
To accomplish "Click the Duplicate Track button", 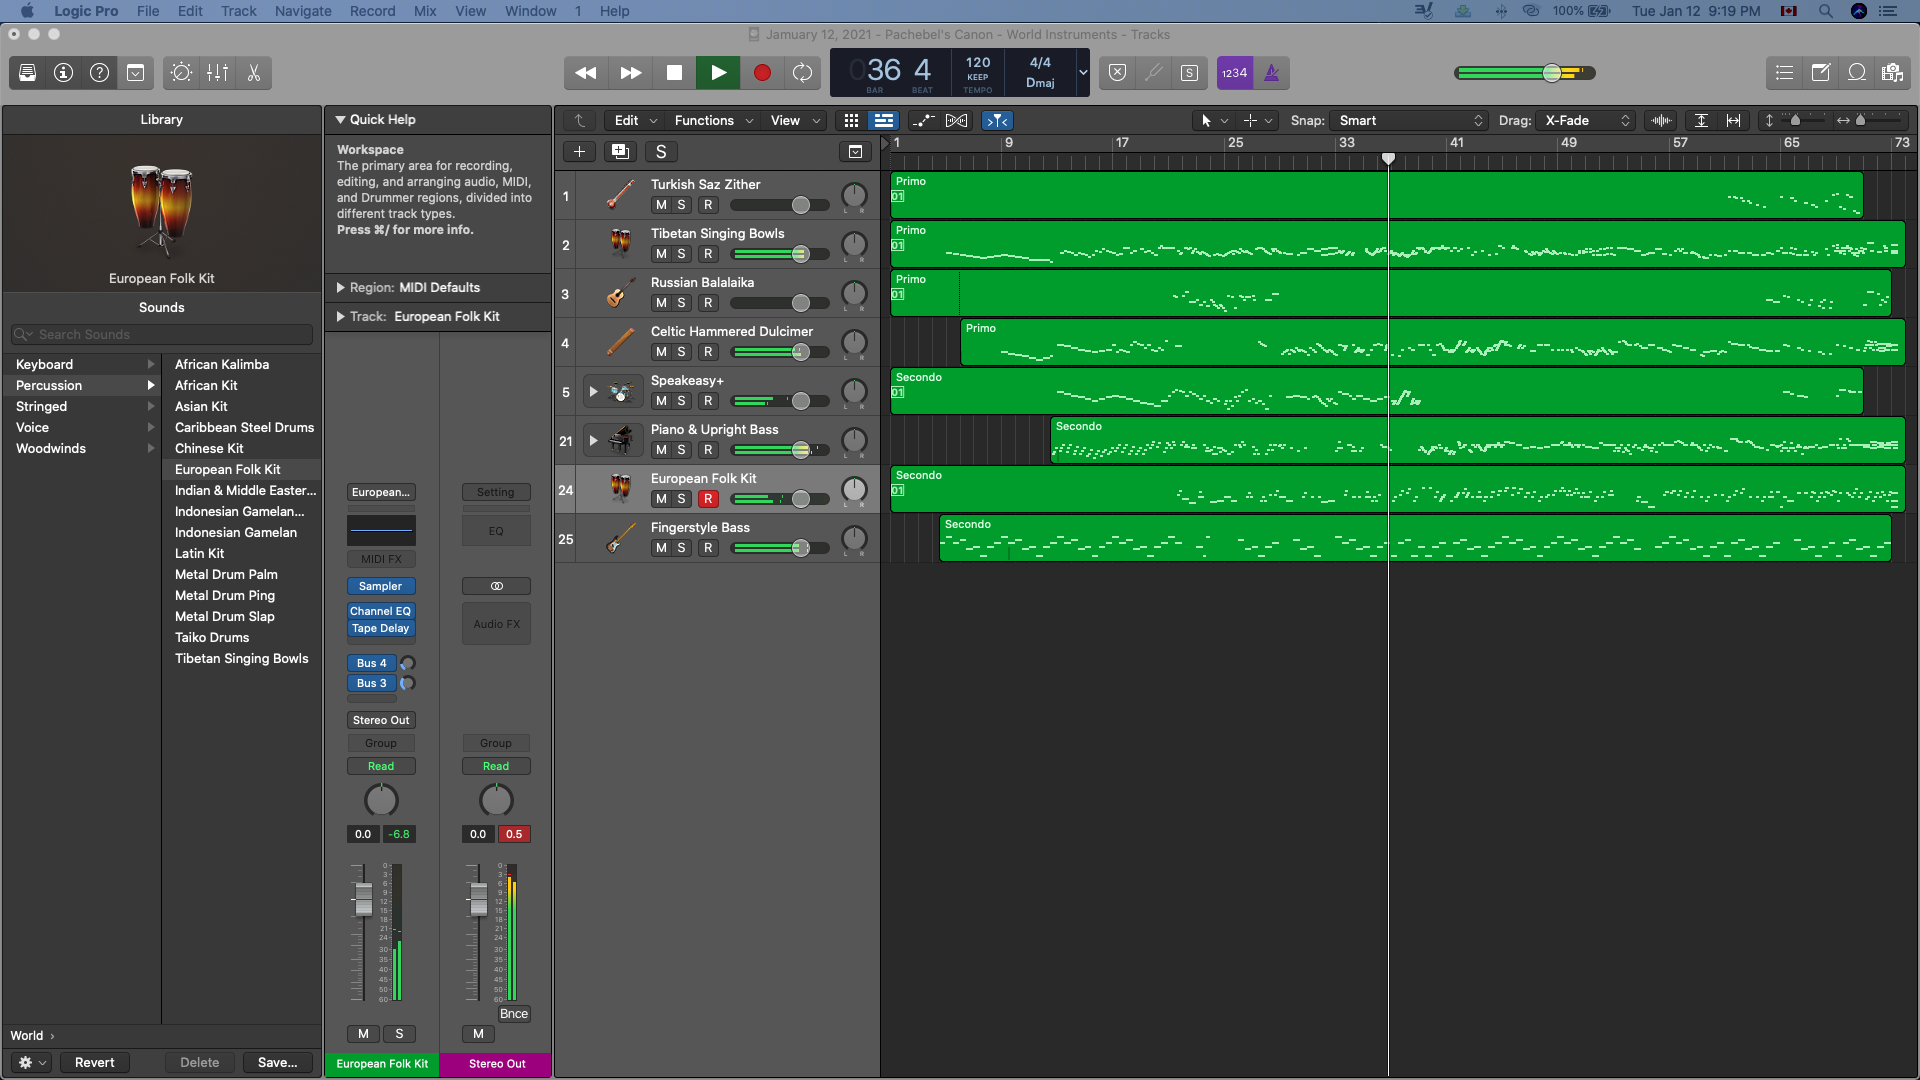I will coord(620,152).
